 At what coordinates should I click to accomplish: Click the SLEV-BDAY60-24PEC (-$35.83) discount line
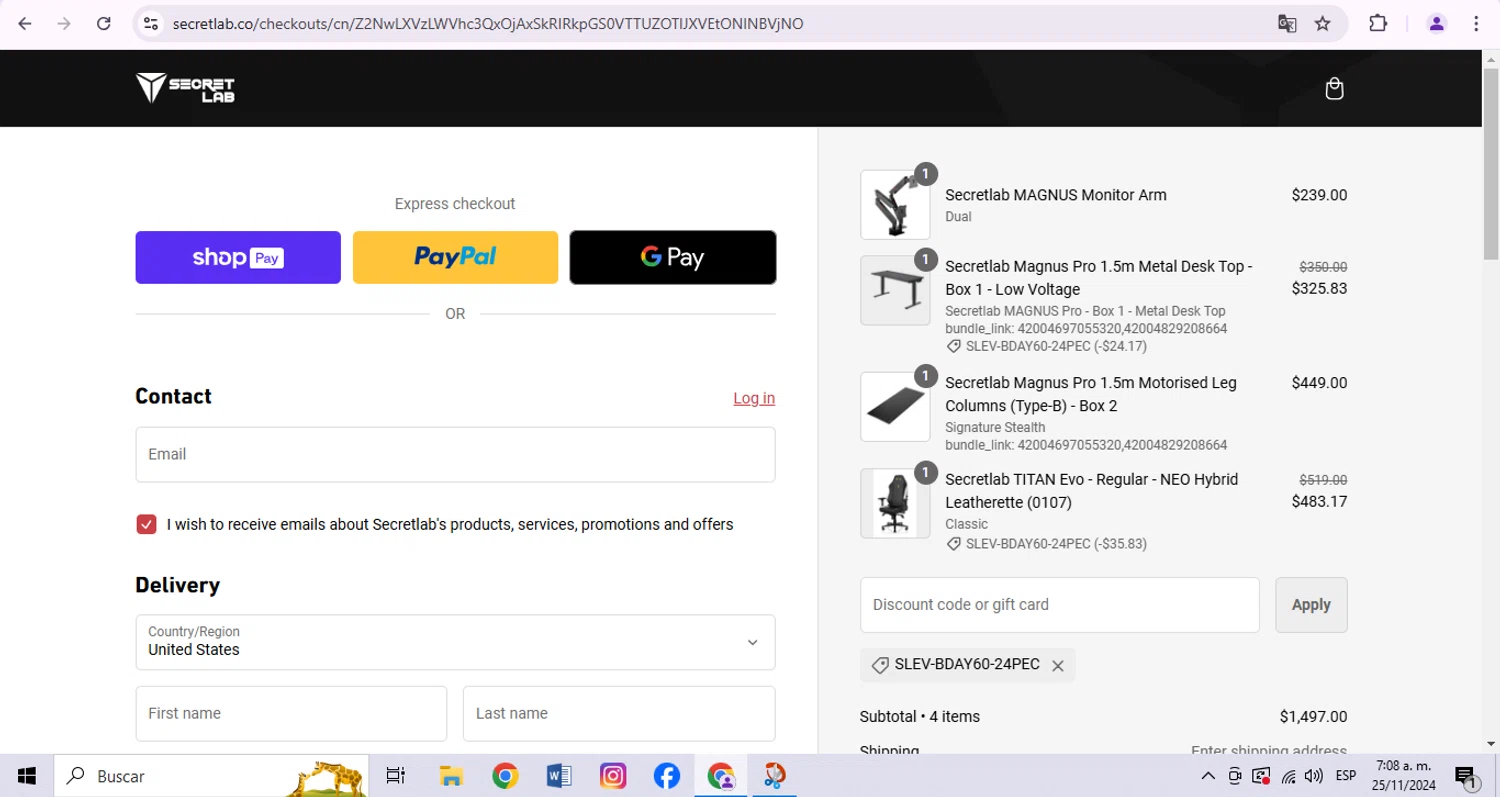(1046, 544)
